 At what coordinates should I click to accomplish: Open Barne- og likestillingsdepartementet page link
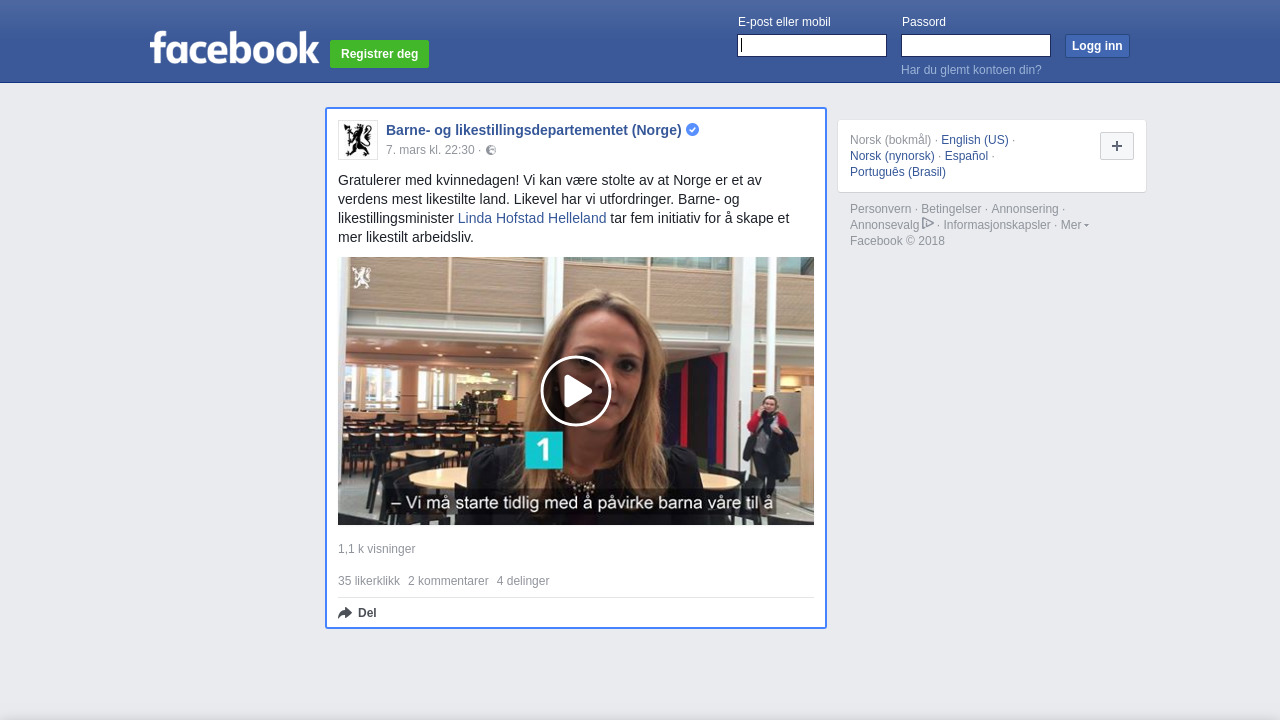pos(534,130)
